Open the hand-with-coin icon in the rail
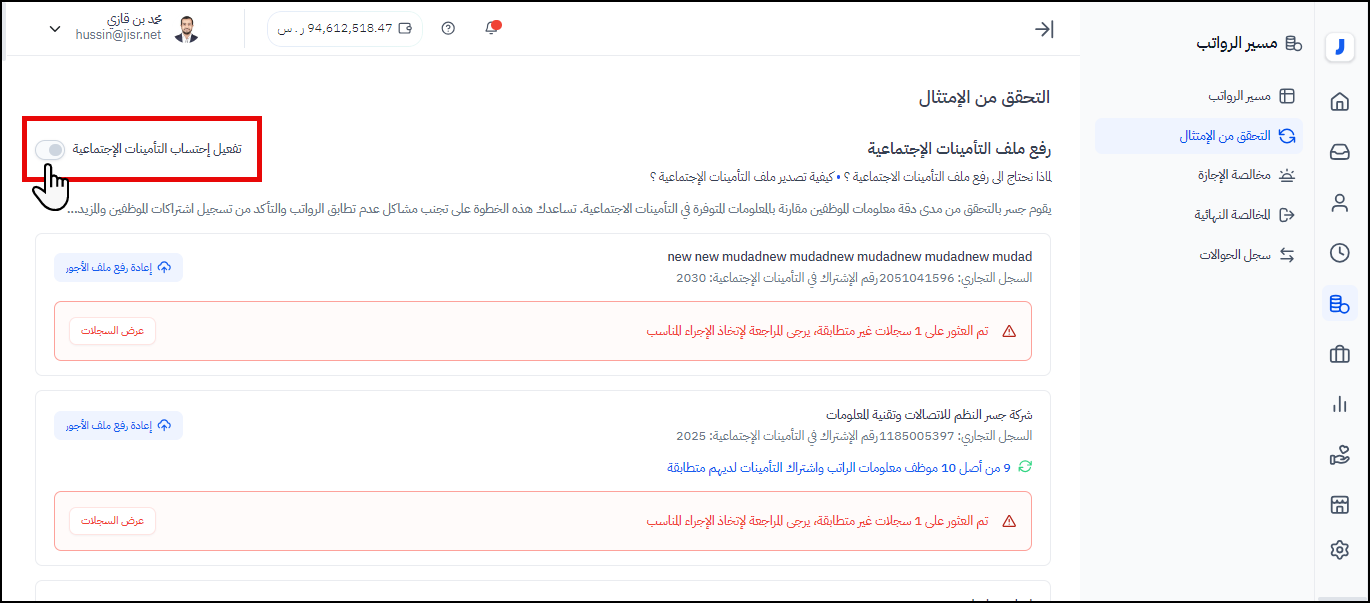 [1339, 455]
